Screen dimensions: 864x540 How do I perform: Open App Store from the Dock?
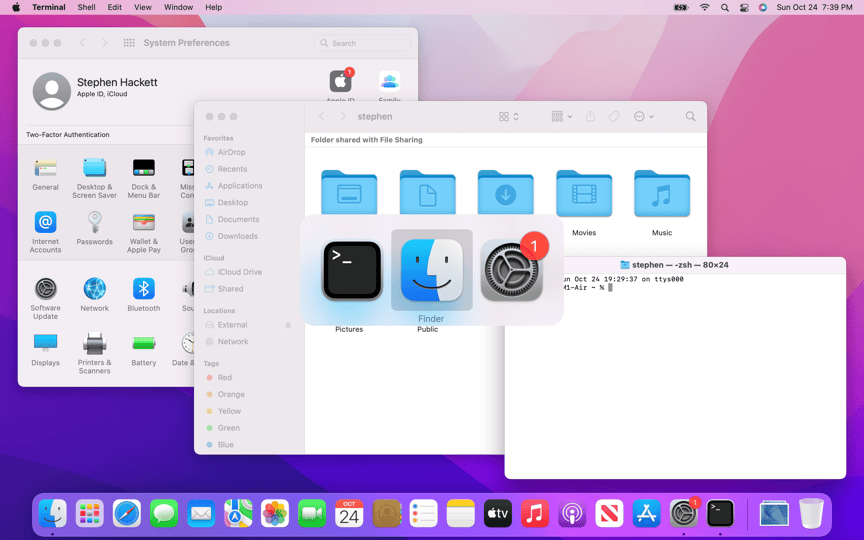tap(646, 514)
